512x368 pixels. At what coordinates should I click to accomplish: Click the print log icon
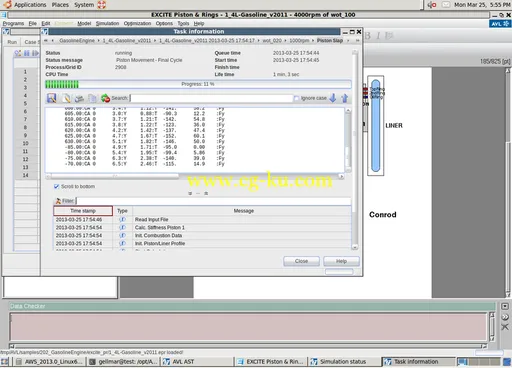(x=79, y=98)
